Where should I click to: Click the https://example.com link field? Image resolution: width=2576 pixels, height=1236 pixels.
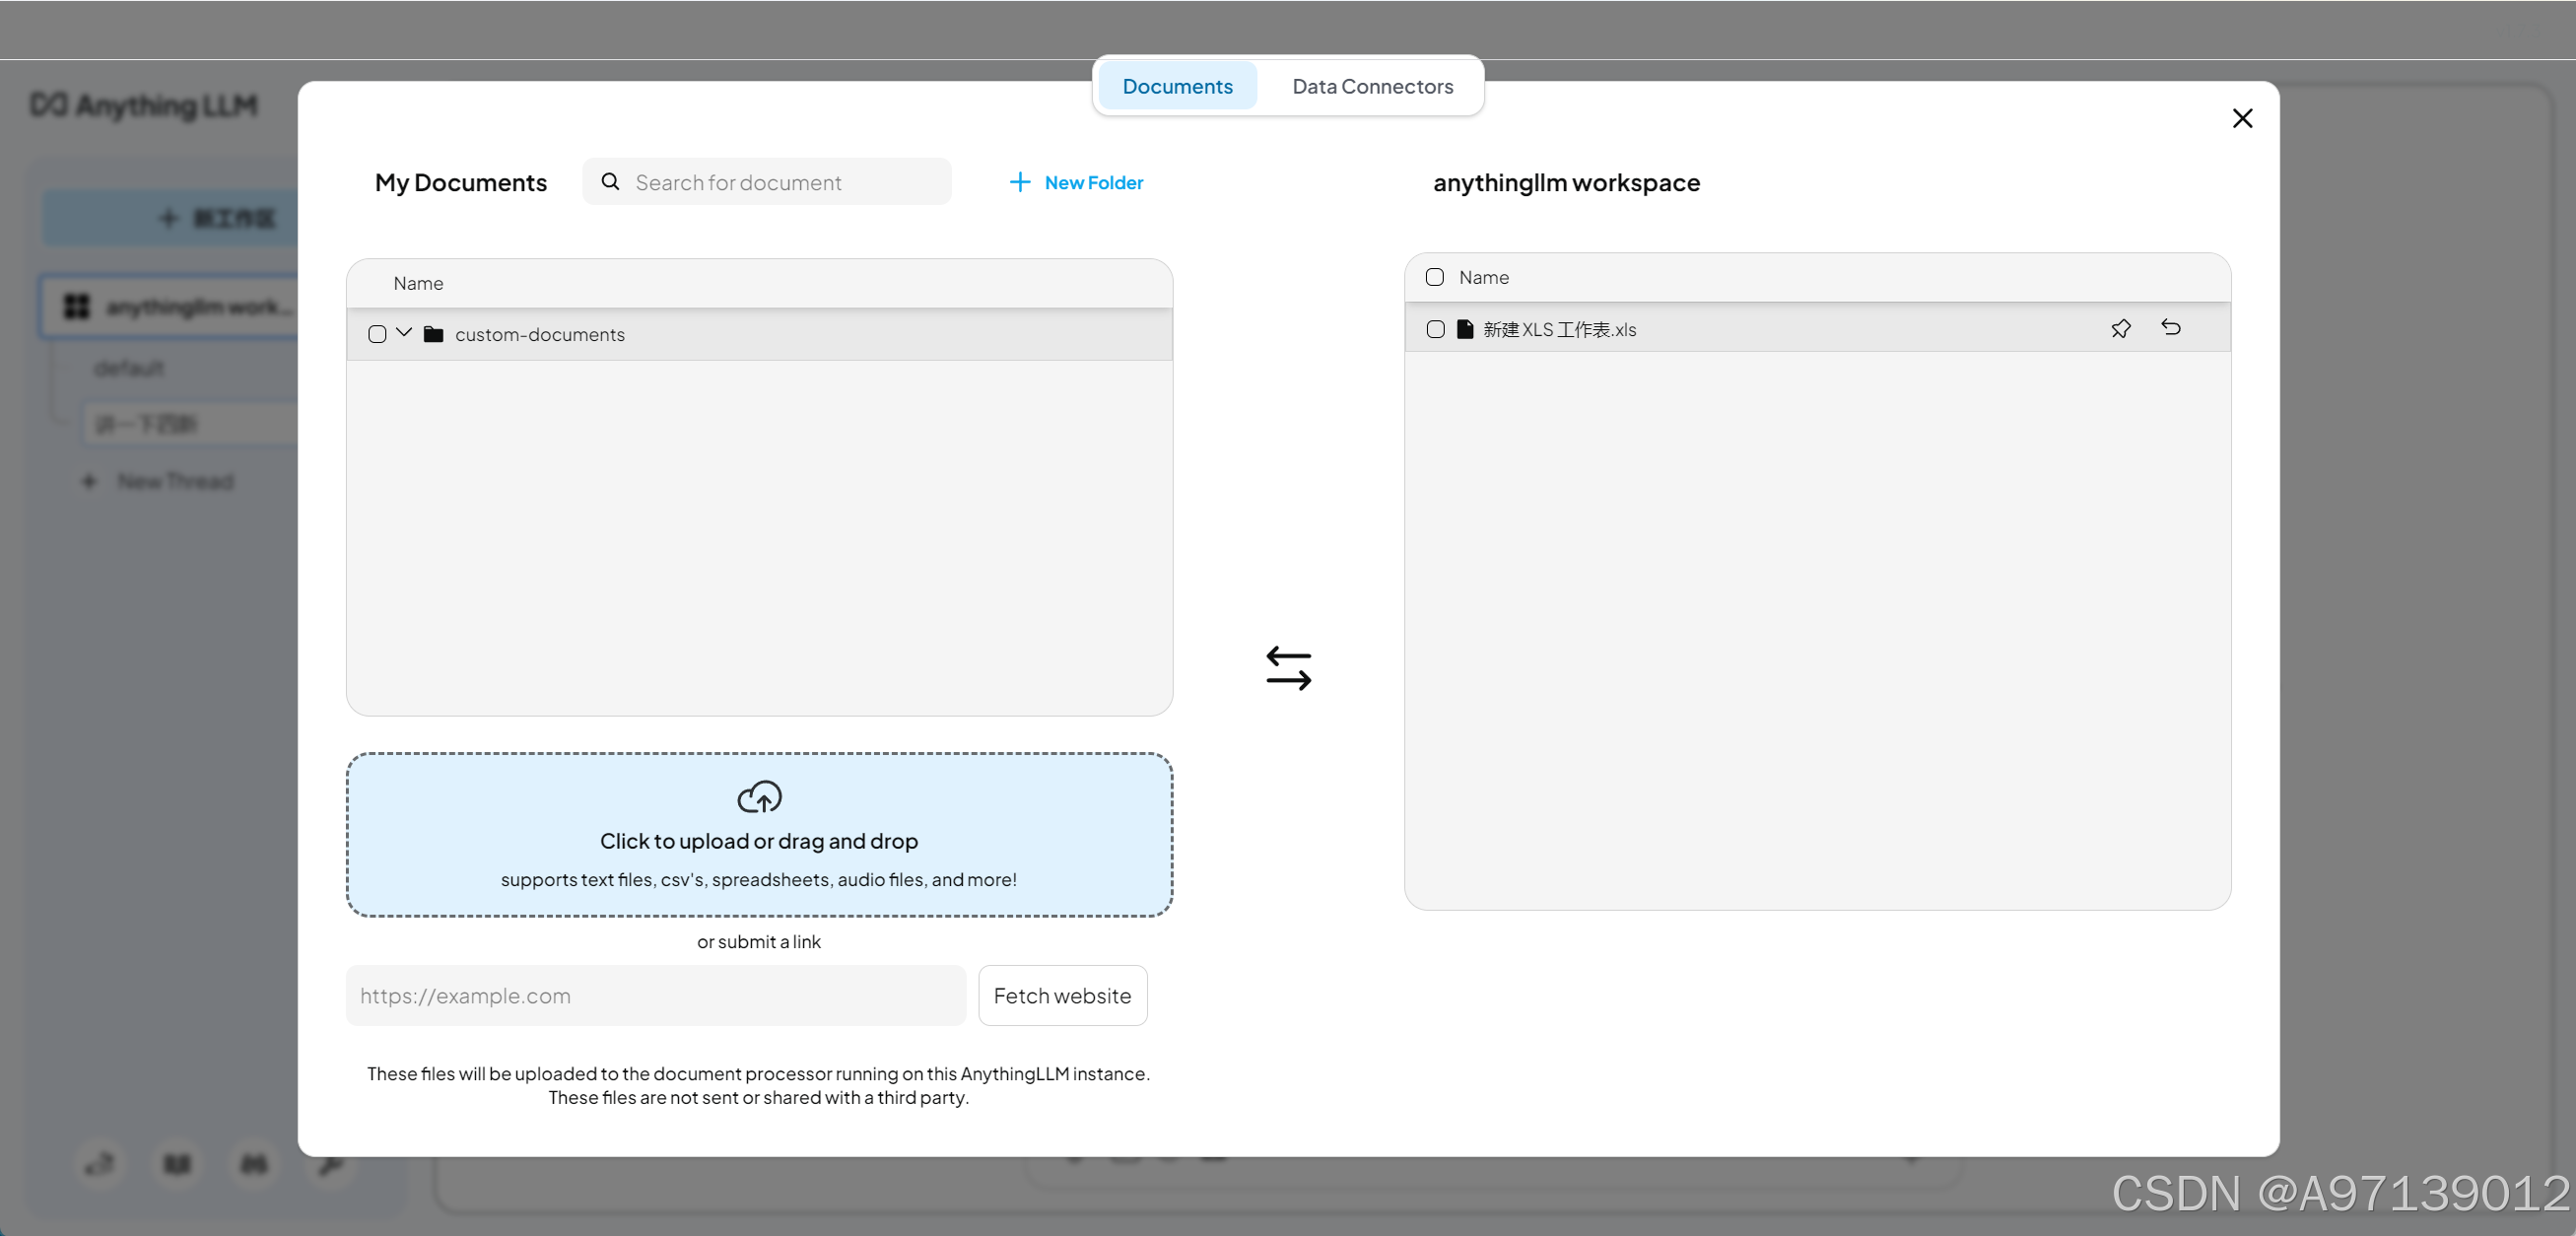[656, 995]
